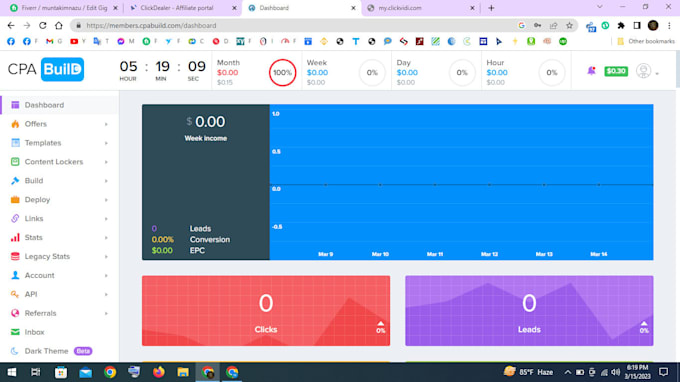The image size is (680, 382).
Task: Switch to the Fiverr Edit Gig tab
Action: click(x=64, y=8)
